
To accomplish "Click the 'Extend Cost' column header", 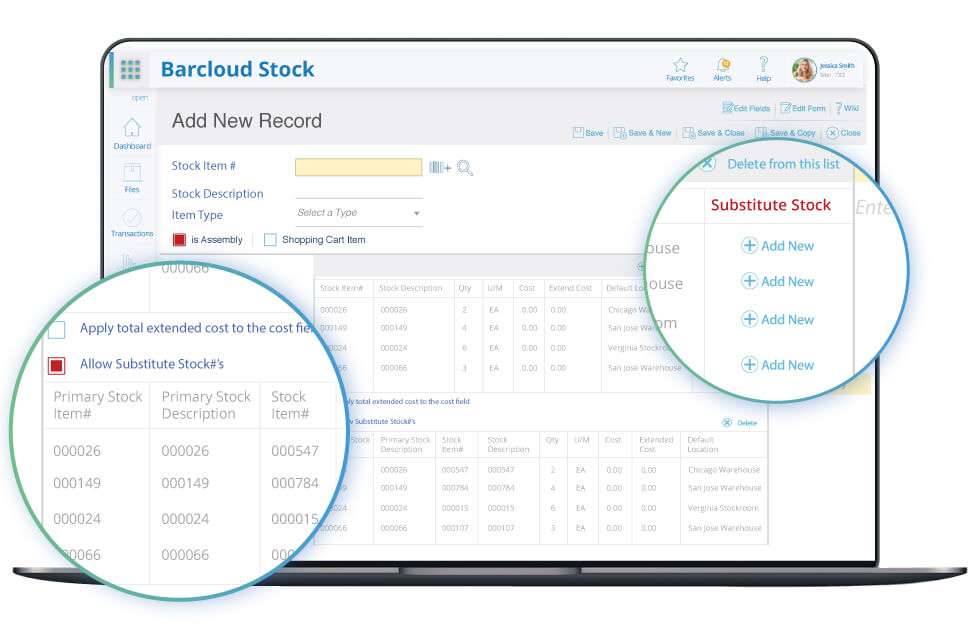I will [570, 288].
